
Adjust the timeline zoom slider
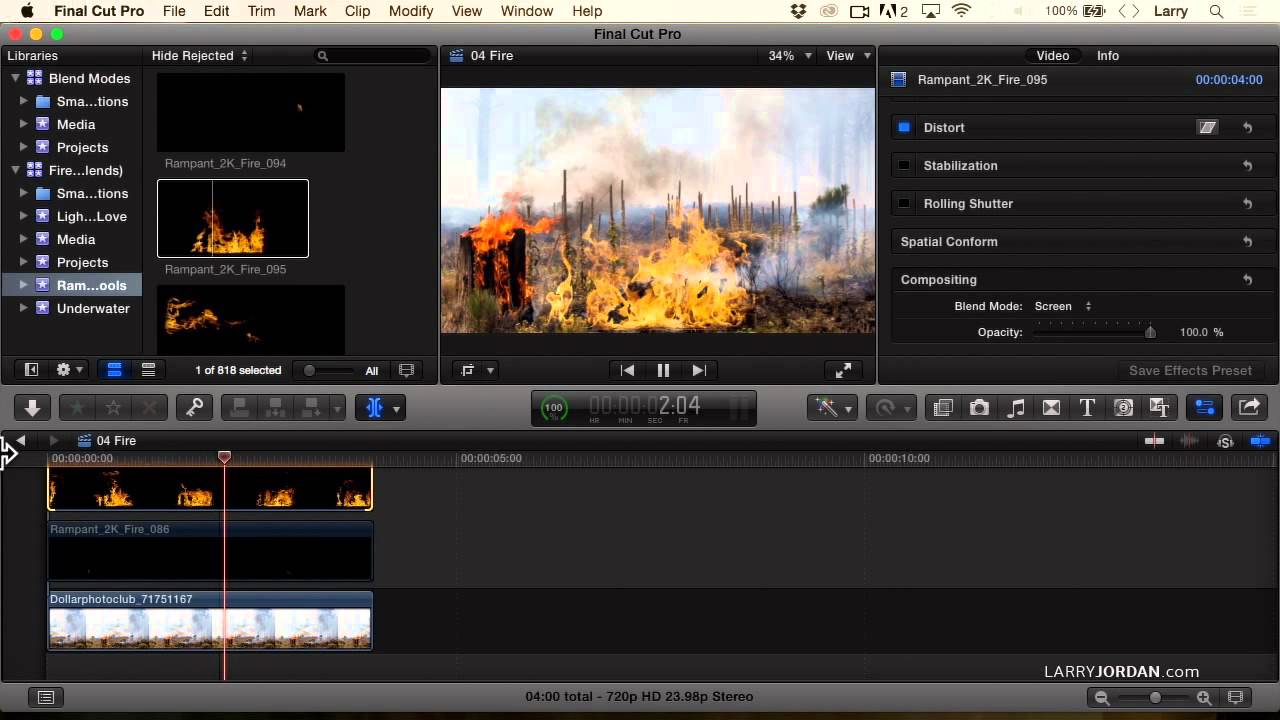pos(1155,698)
